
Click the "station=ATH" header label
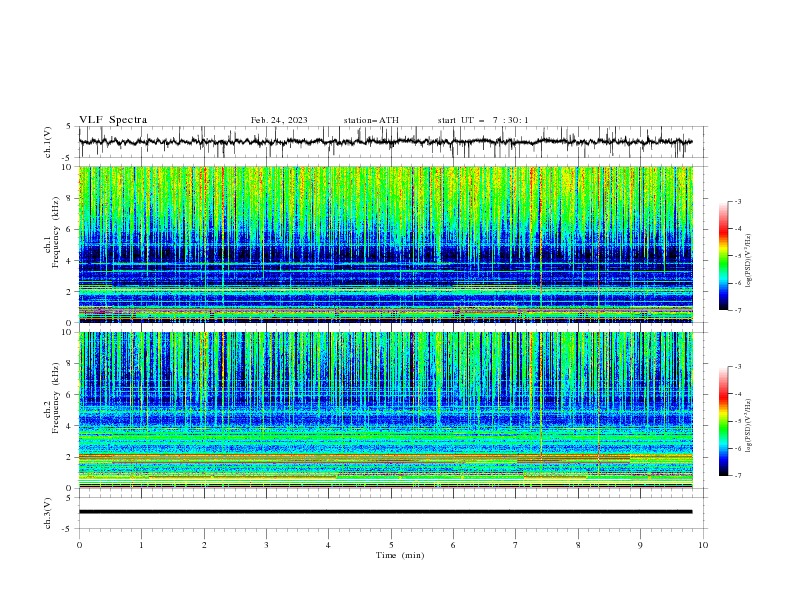[371, 120]
